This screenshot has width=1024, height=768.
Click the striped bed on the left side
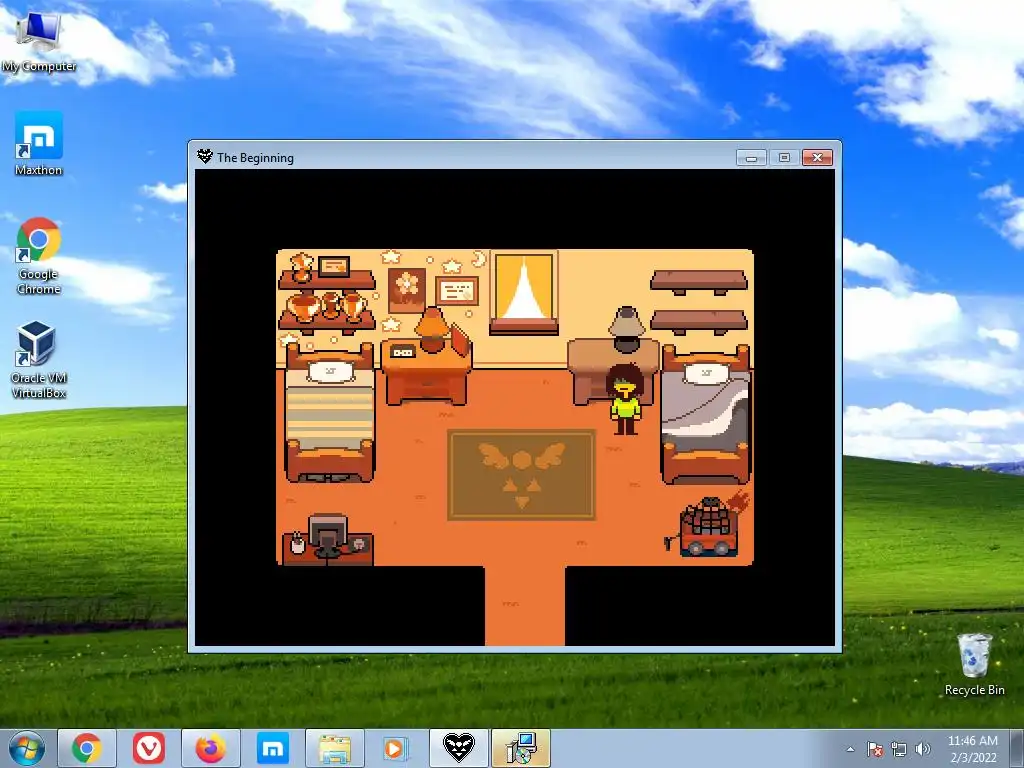[x=330, y=413]
